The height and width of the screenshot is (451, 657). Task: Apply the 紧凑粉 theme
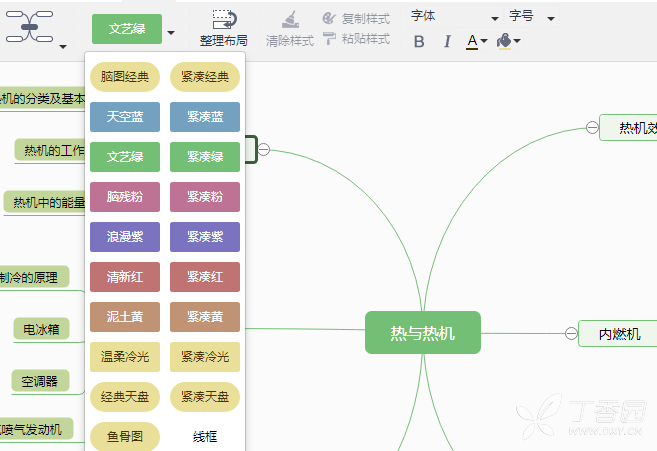pos(205,197)
